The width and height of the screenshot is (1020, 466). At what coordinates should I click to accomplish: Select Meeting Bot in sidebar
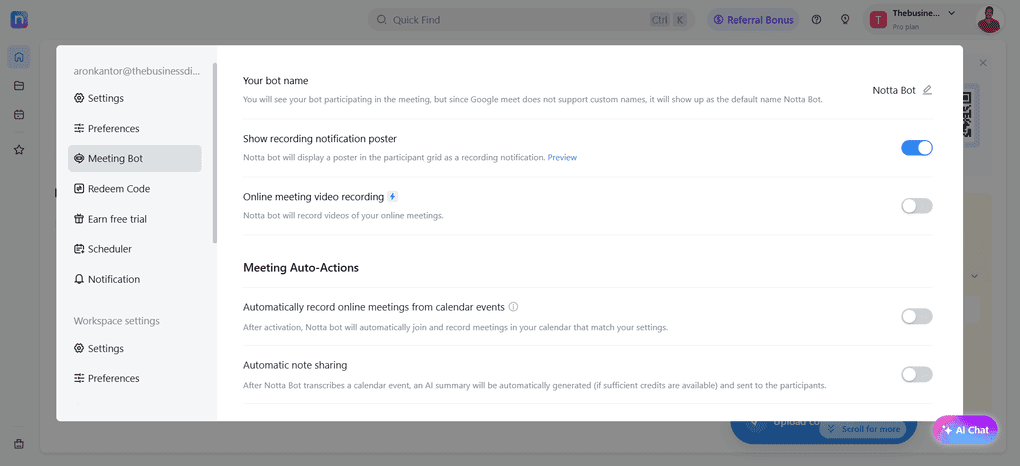pos(135,158)
